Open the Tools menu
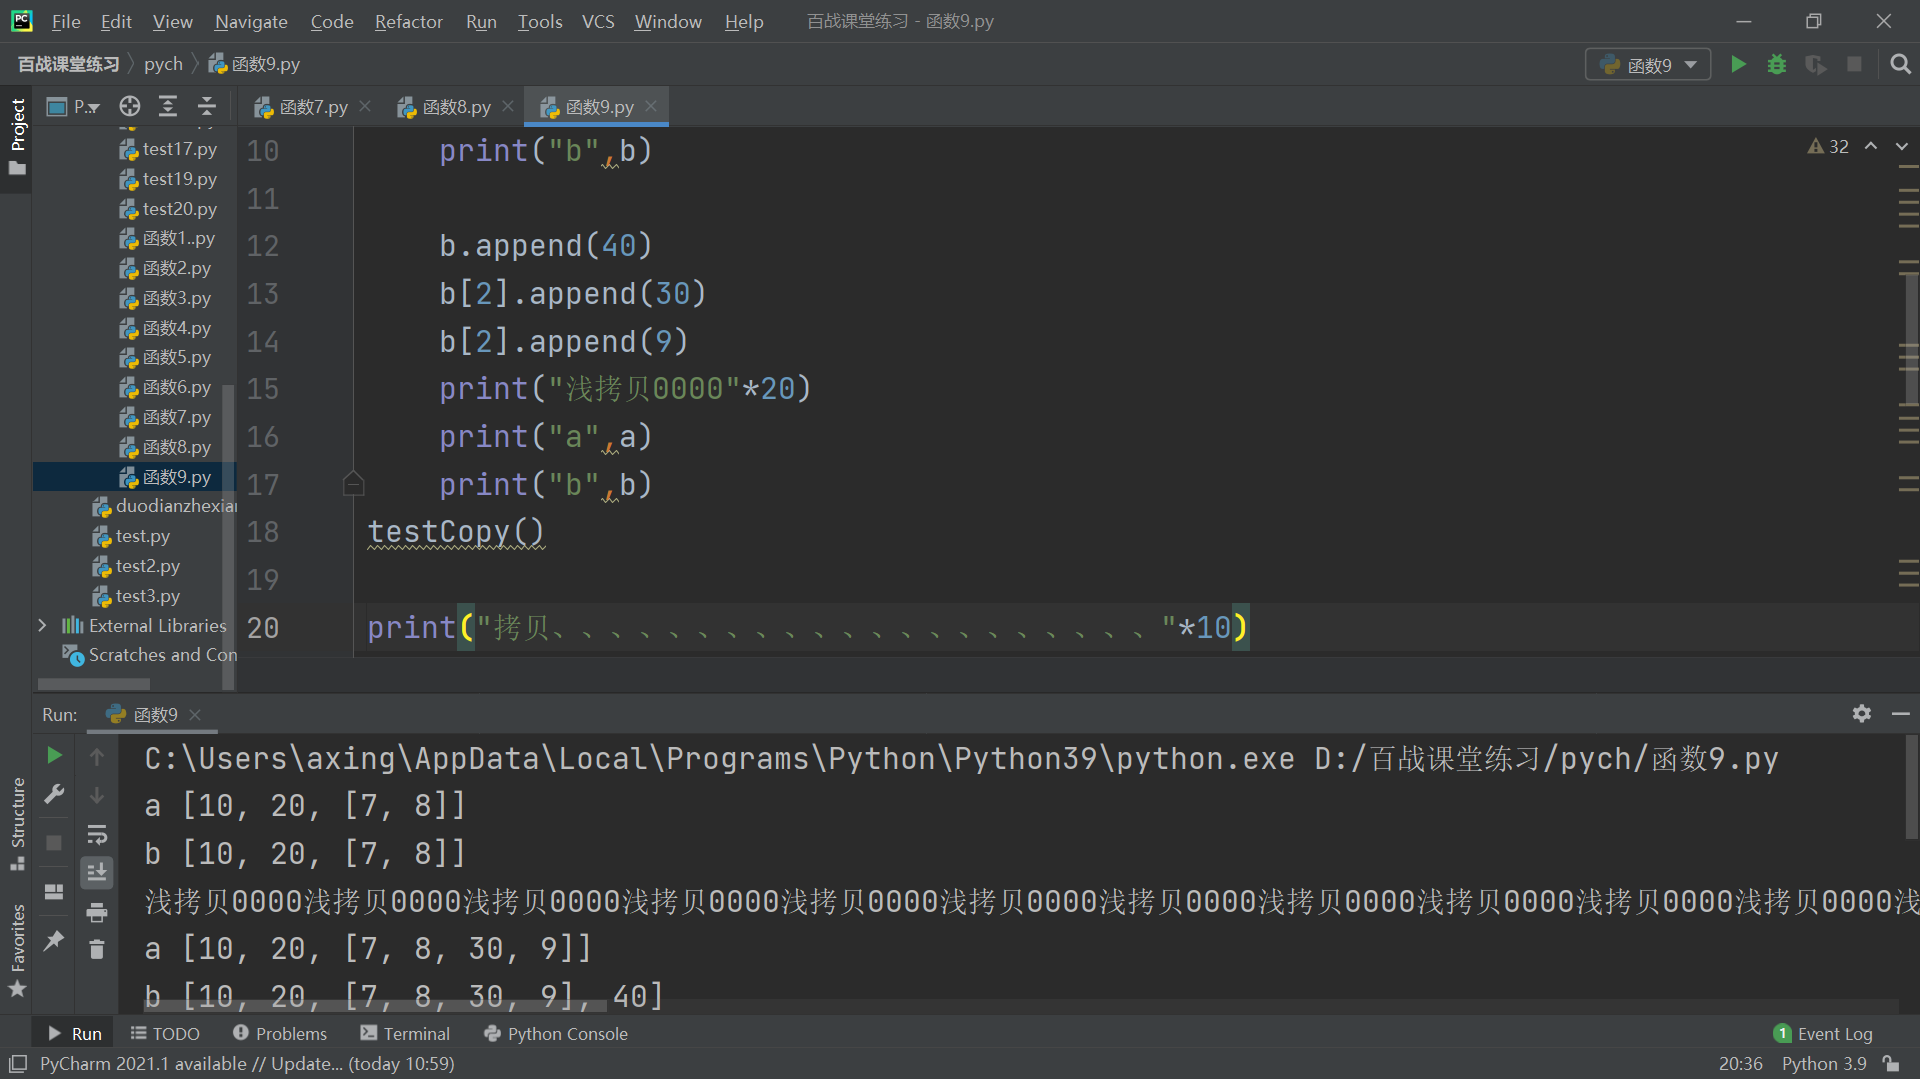 [540, 21]
